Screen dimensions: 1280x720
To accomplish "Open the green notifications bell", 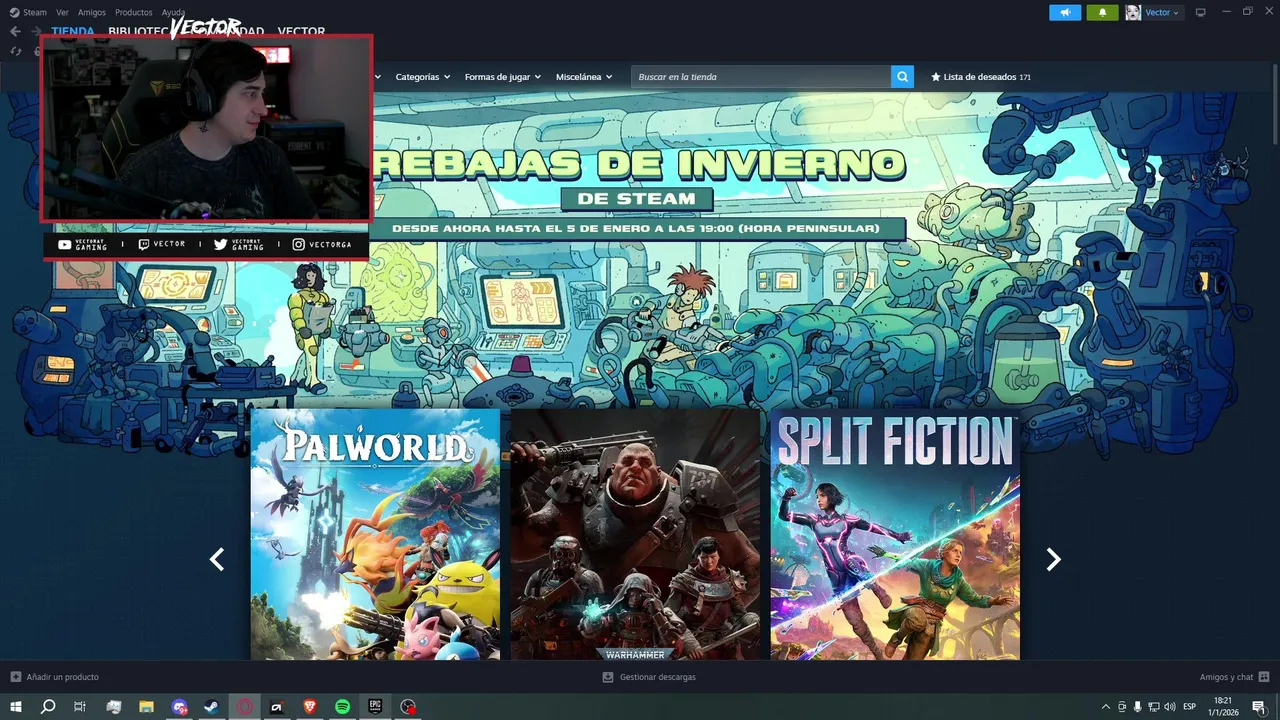I will [1102, 12].
